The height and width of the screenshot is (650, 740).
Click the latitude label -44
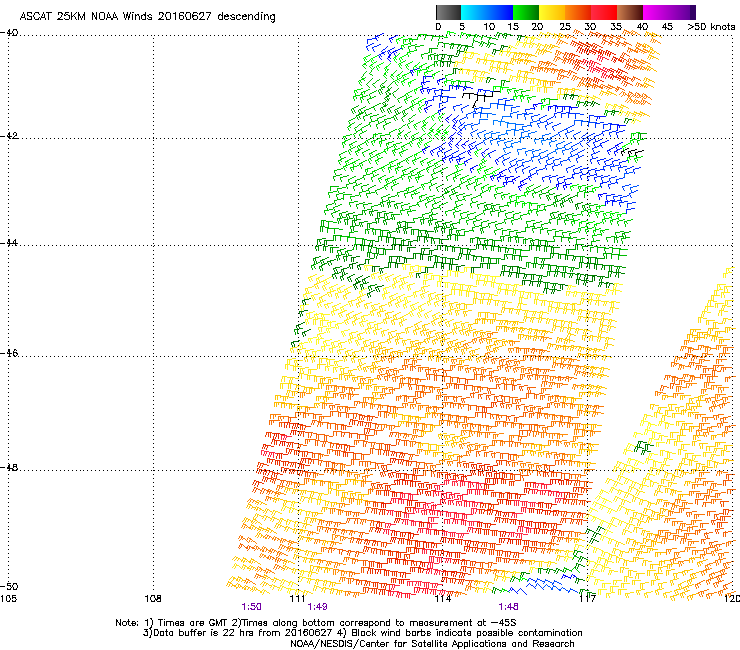point(9,243)
